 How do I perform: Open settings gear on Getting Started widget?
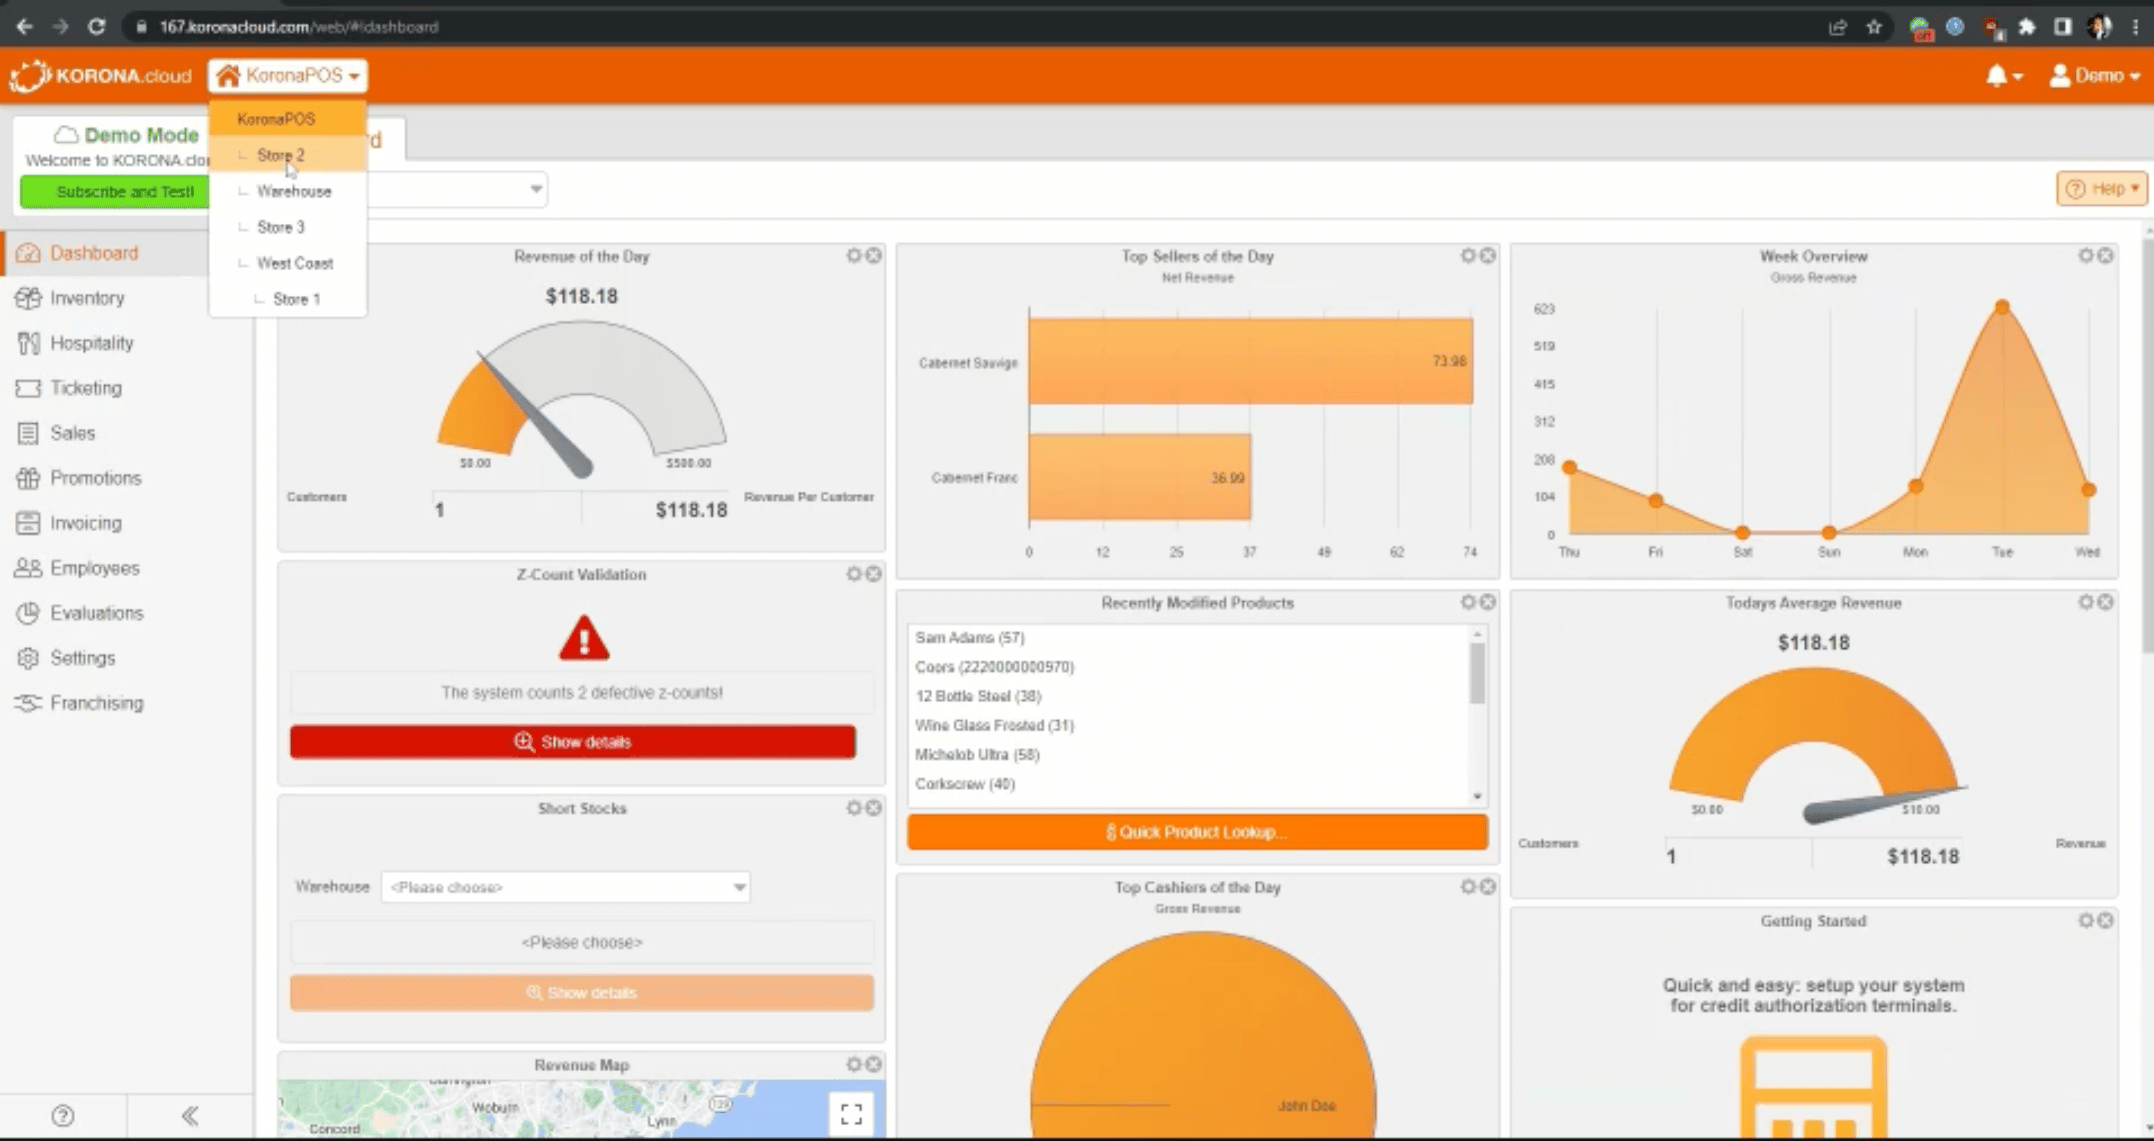pos(2086,920)
